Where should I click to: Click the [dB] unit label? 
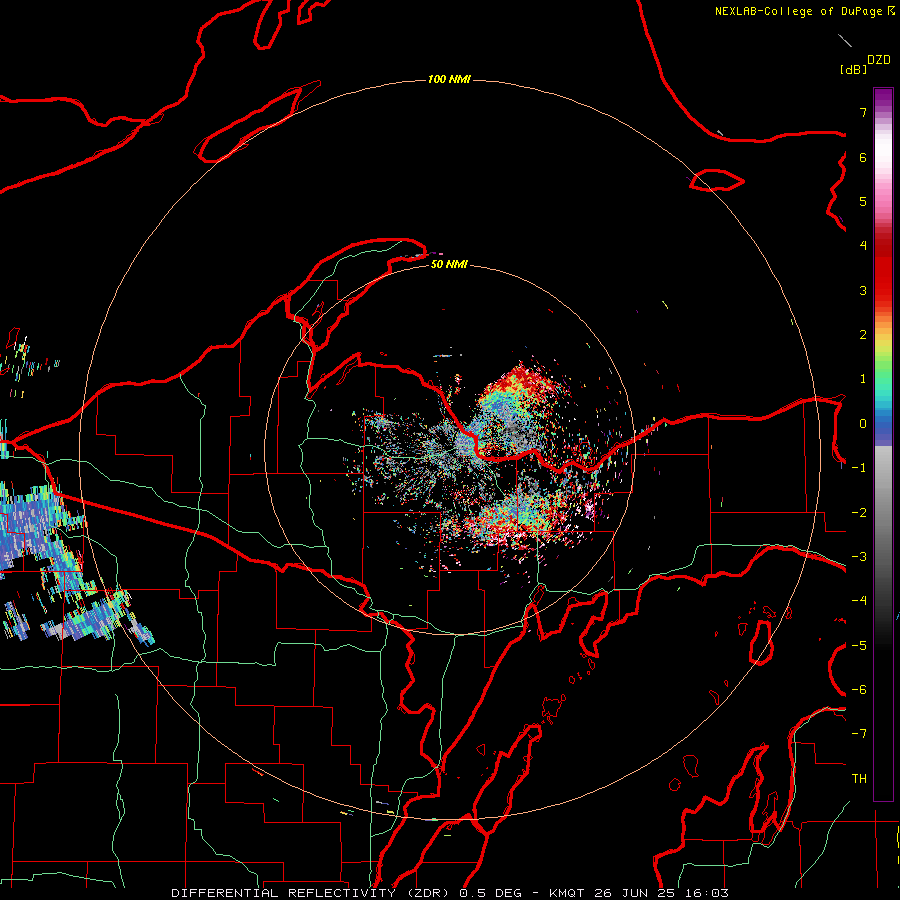(853, 69)
